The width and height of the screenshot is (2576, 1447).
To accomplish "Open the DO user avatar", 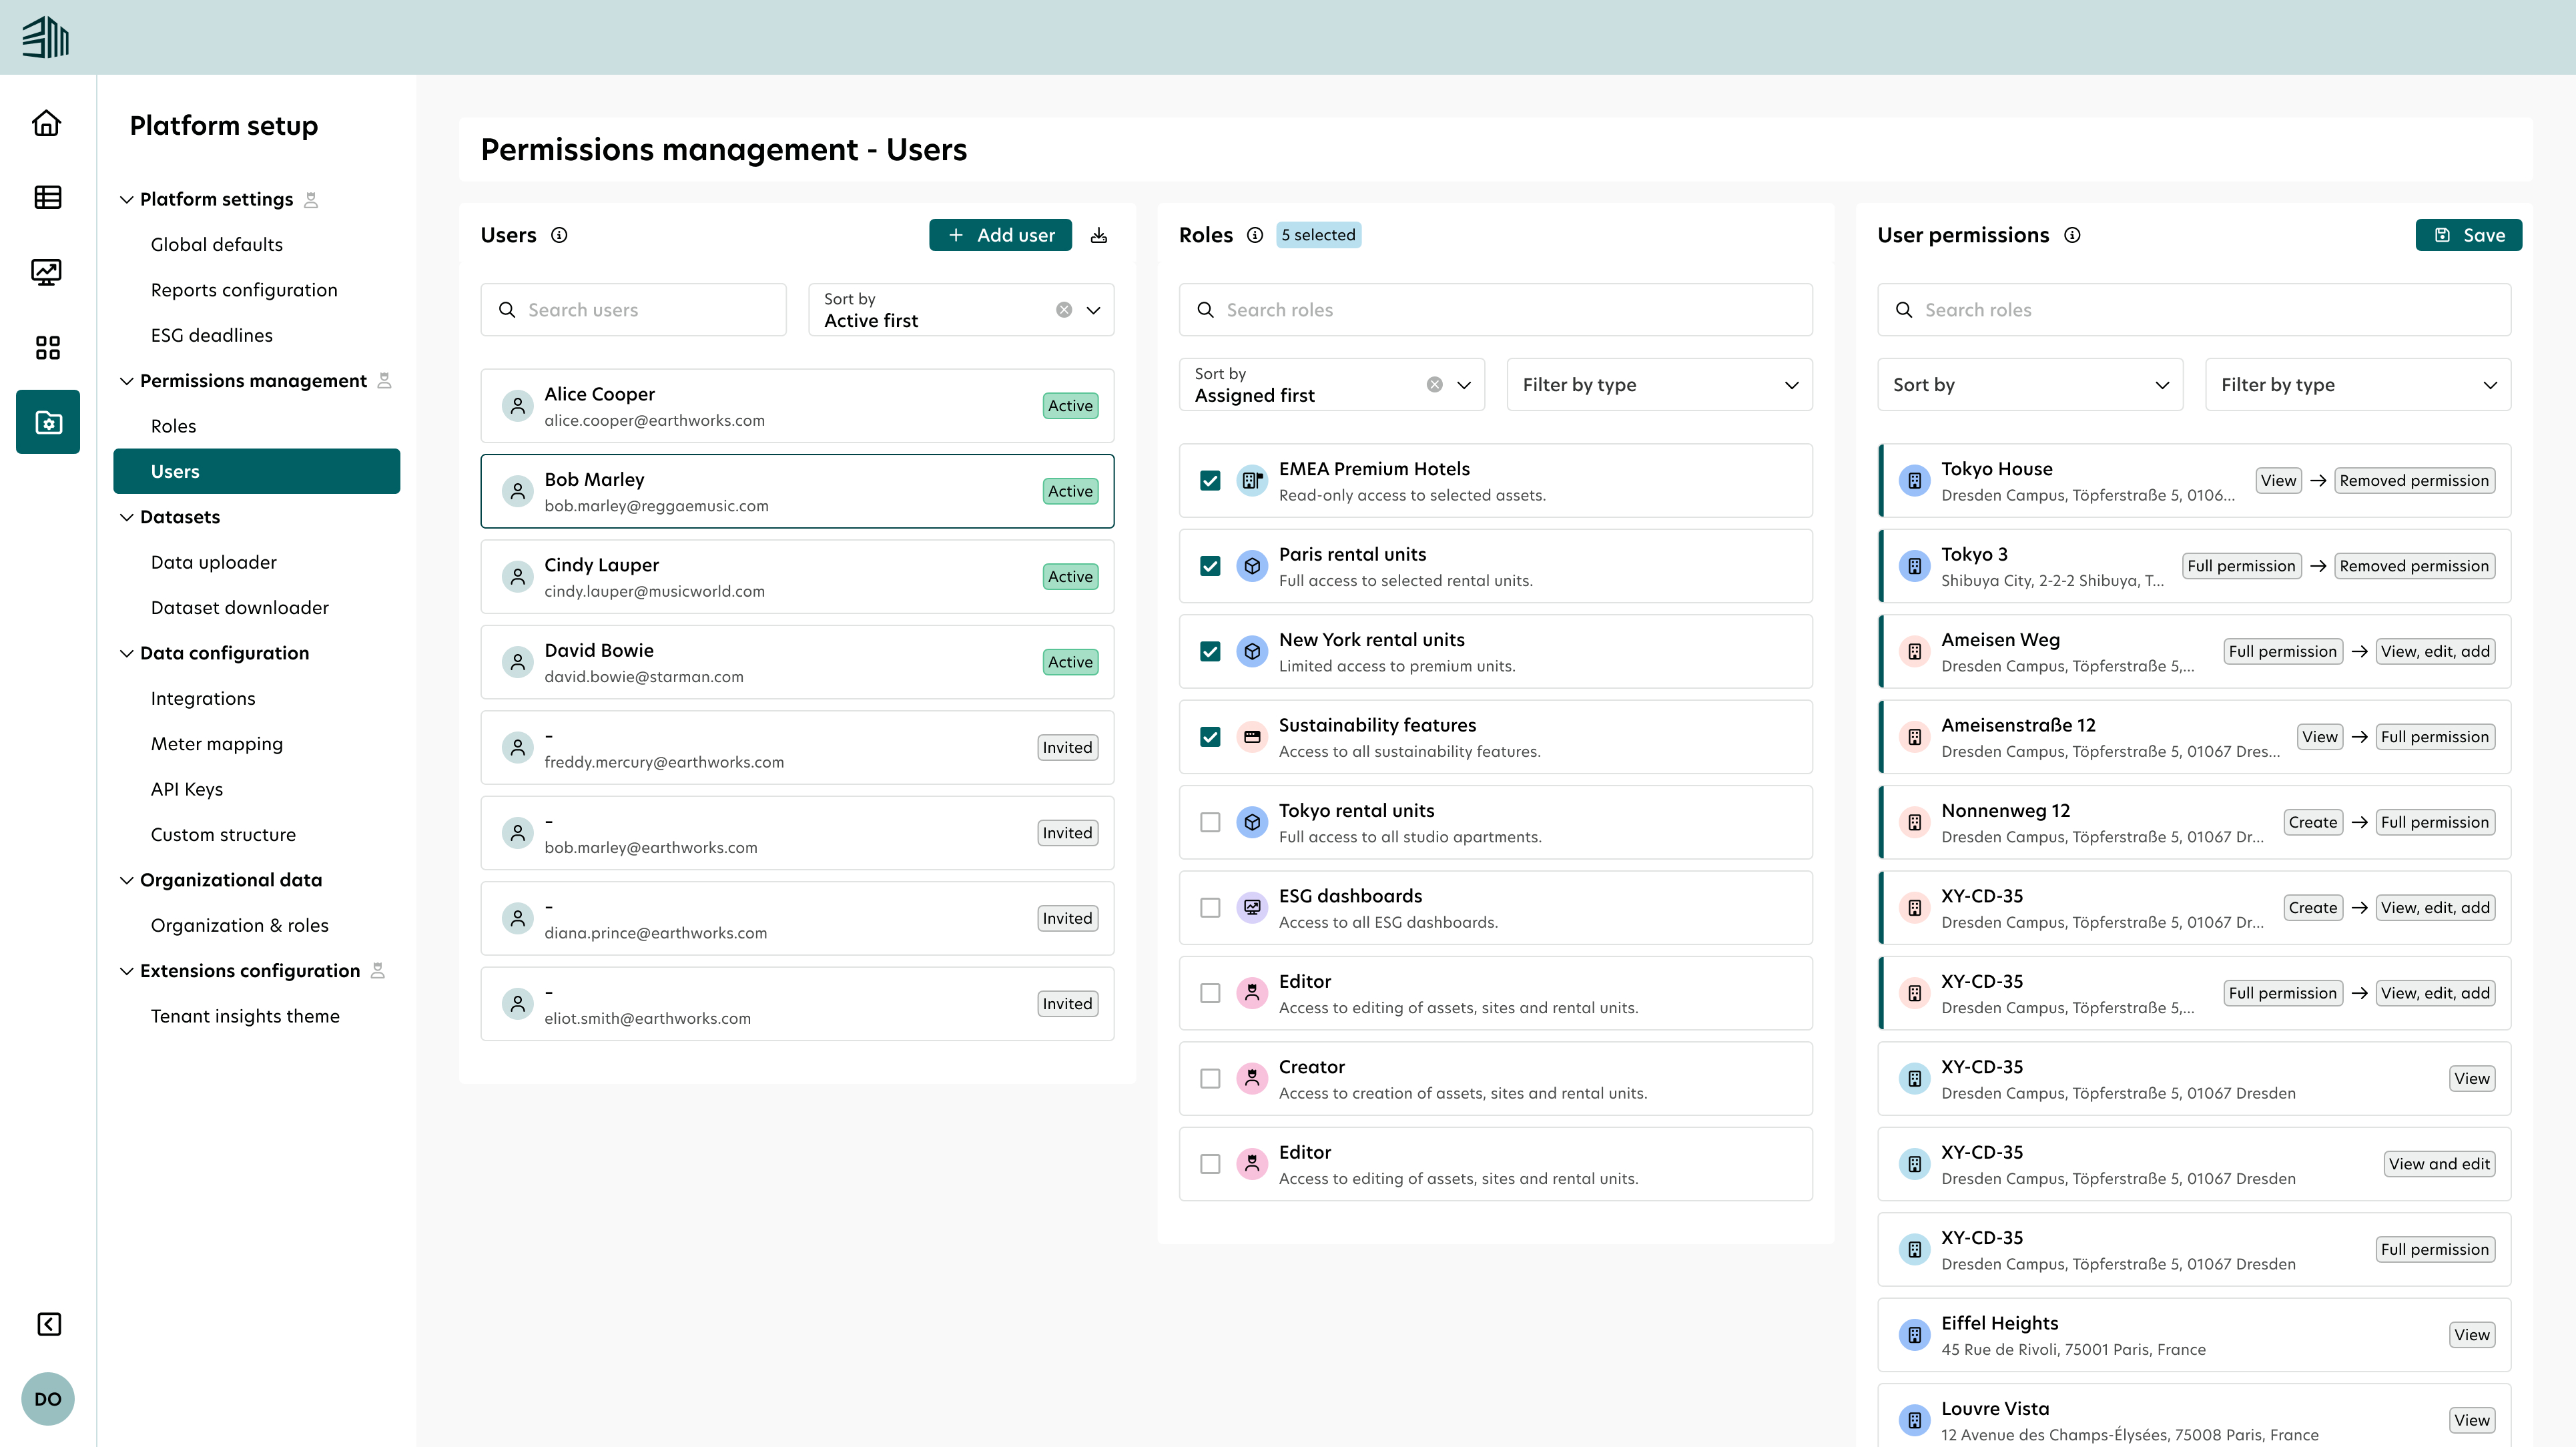I will coord(47,1399).
